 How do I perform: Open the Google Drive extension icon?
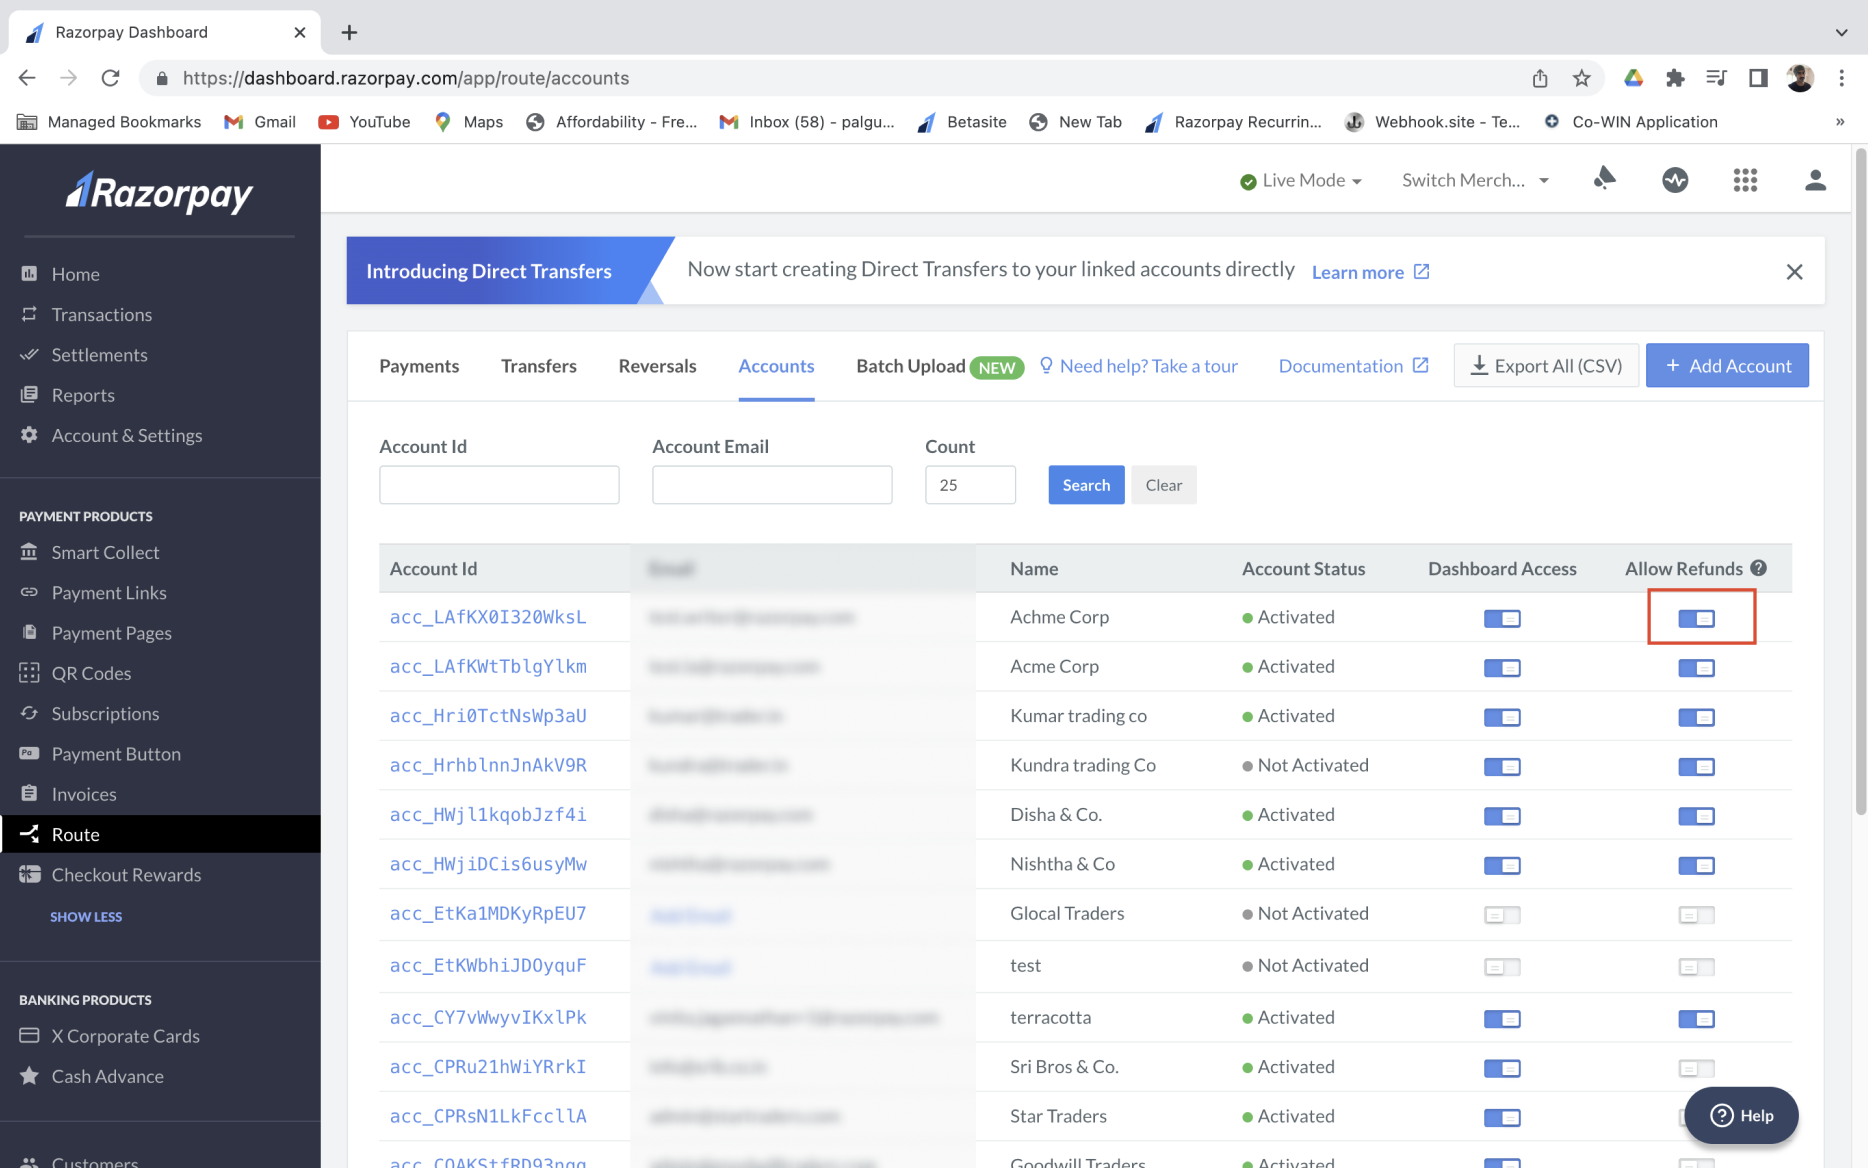(1633, 78)
